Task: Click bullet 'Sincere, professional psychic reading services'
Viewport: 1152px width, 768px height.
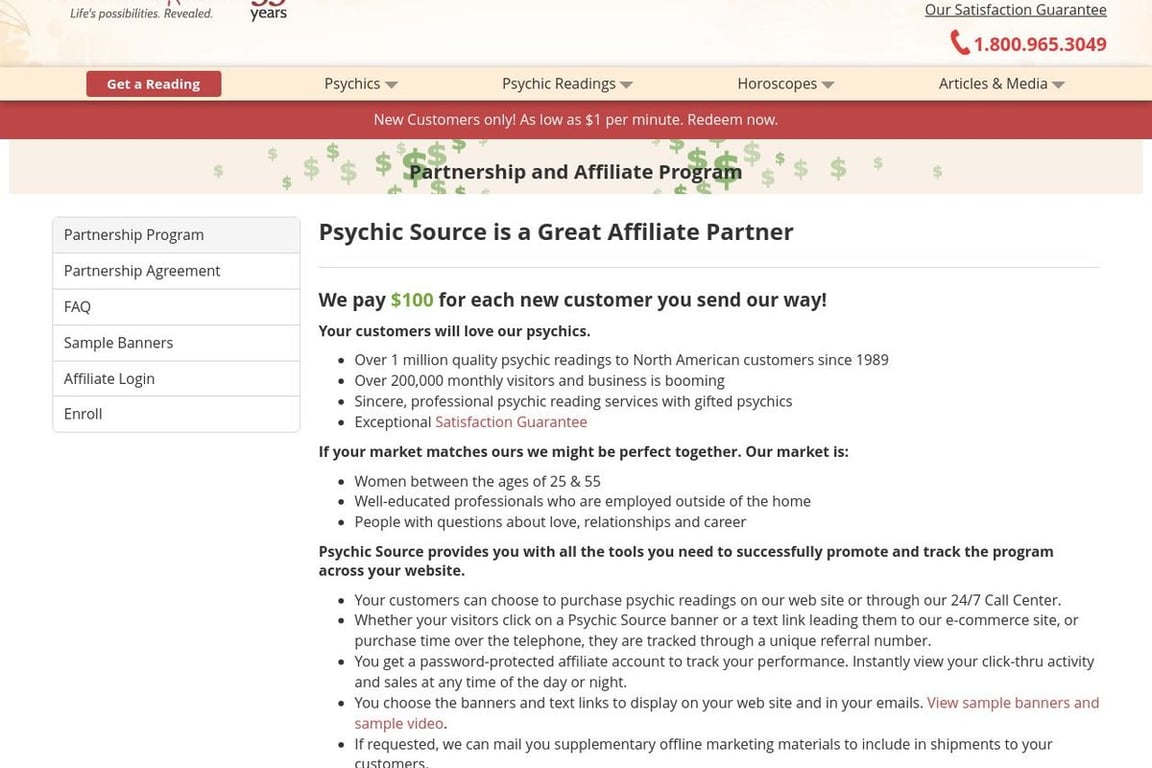Action: coord(573,401)
